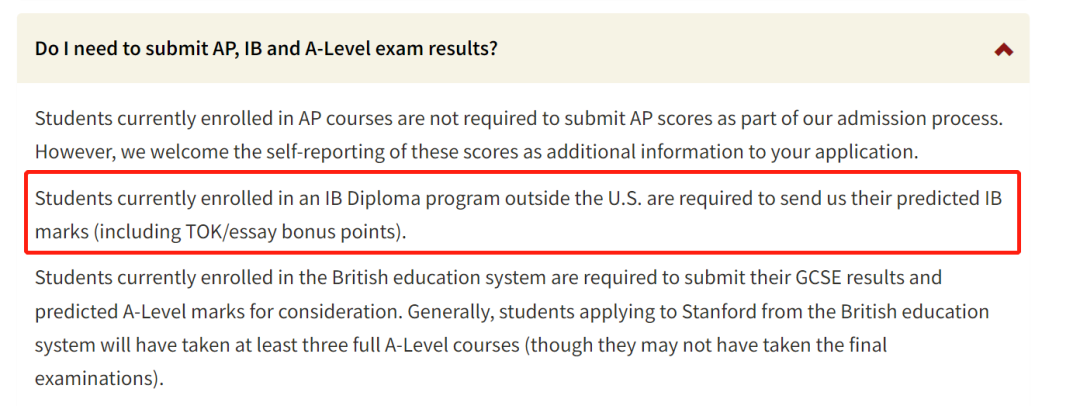This screenshot has height=406, width=1080.
Task: Collapse the FAQ with the red chevron icon
Action: (x=1004, y=50)
